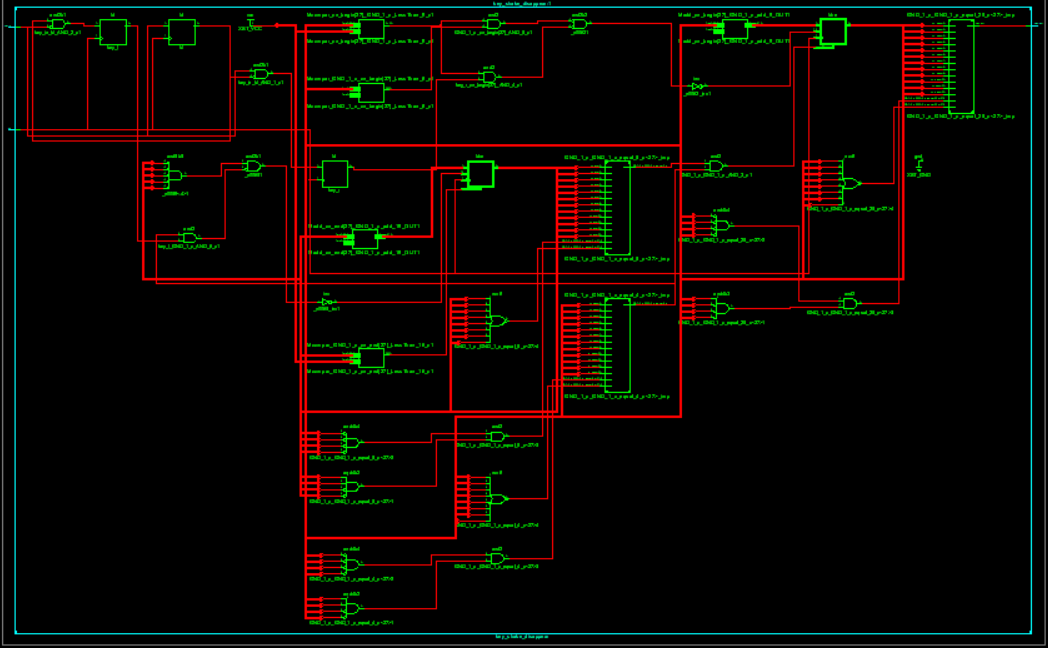The width and height of the screenshot is (1048, 648).
Task: Select the M flip-flop in the middle row
Action: [x=334, y=172]
